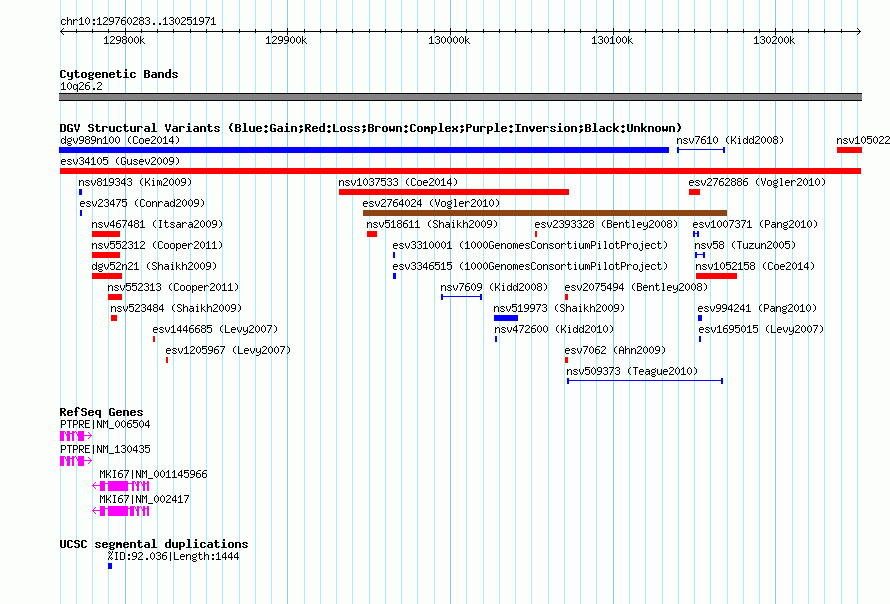This screenshot has height=604, width=890.
Task: Click MKI67|NM_001145966 gene label
Action: pos(153,474)
